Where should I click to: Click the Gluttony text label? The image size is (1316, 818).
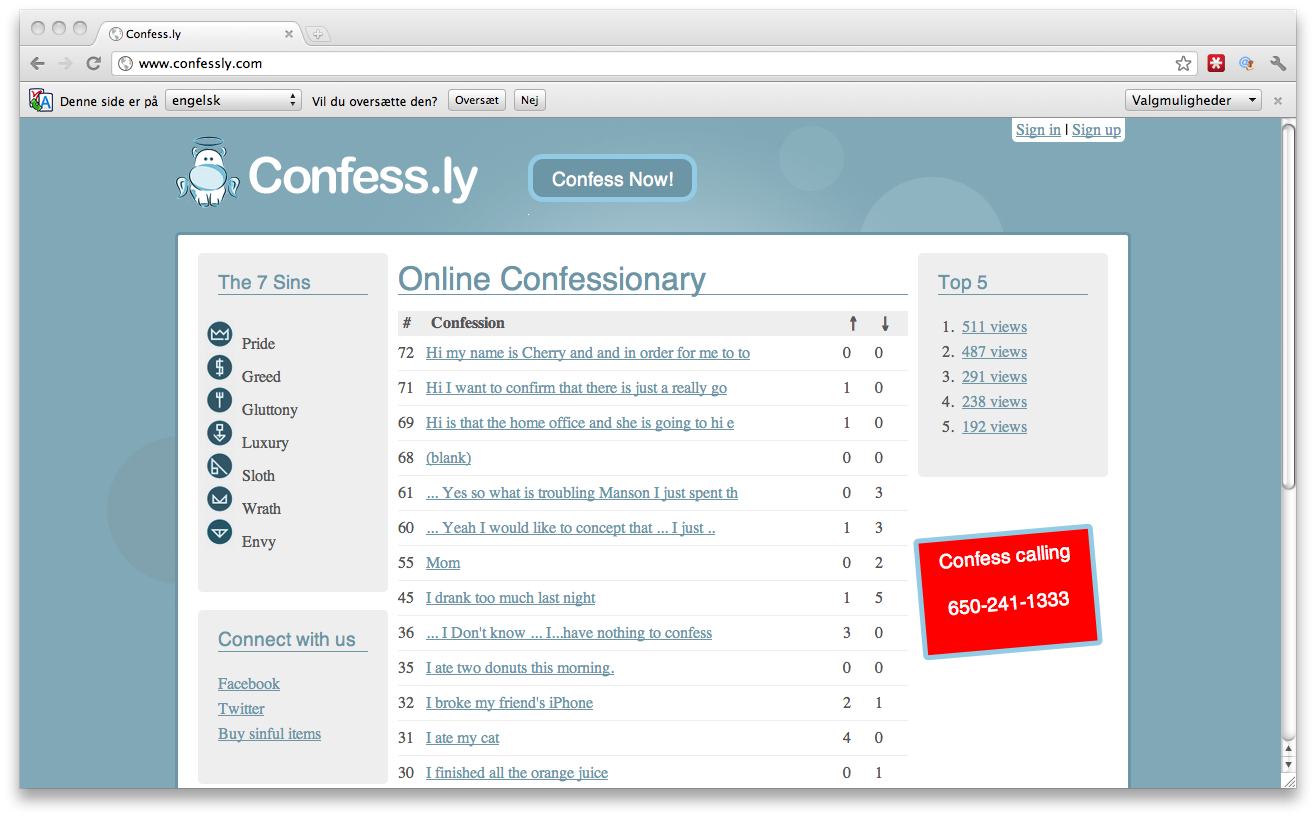(x=270, y=410)
